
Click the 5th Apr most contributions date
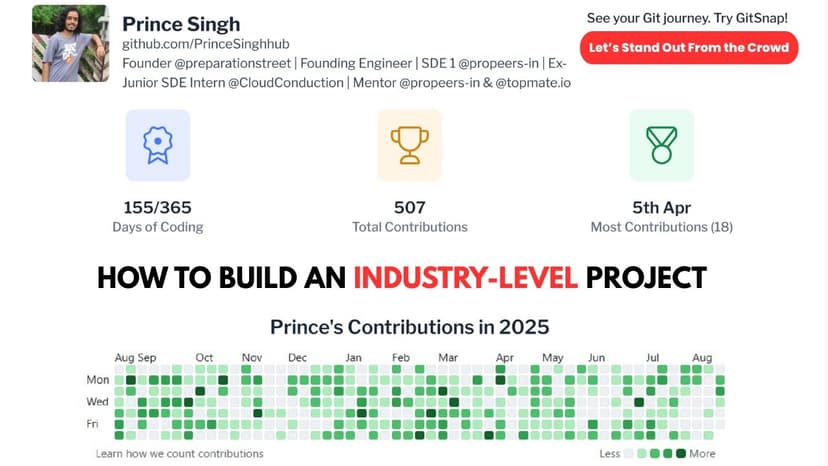click(x=661, y=207)
